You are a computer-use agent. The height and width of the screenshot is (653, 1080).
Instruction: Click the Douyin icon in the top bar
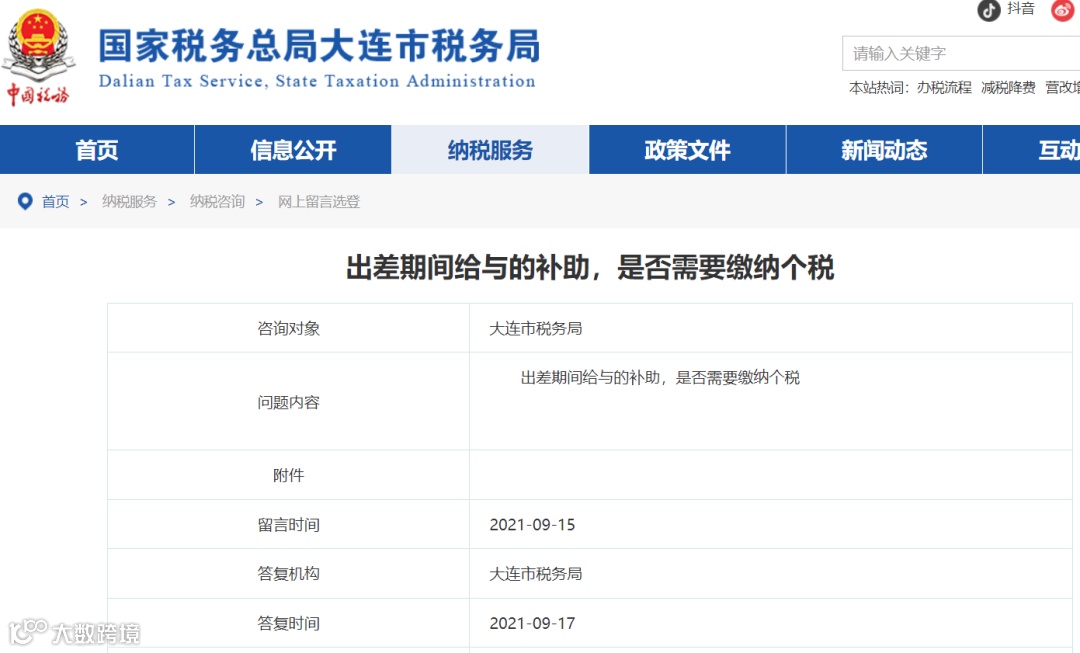click(990, 10)
